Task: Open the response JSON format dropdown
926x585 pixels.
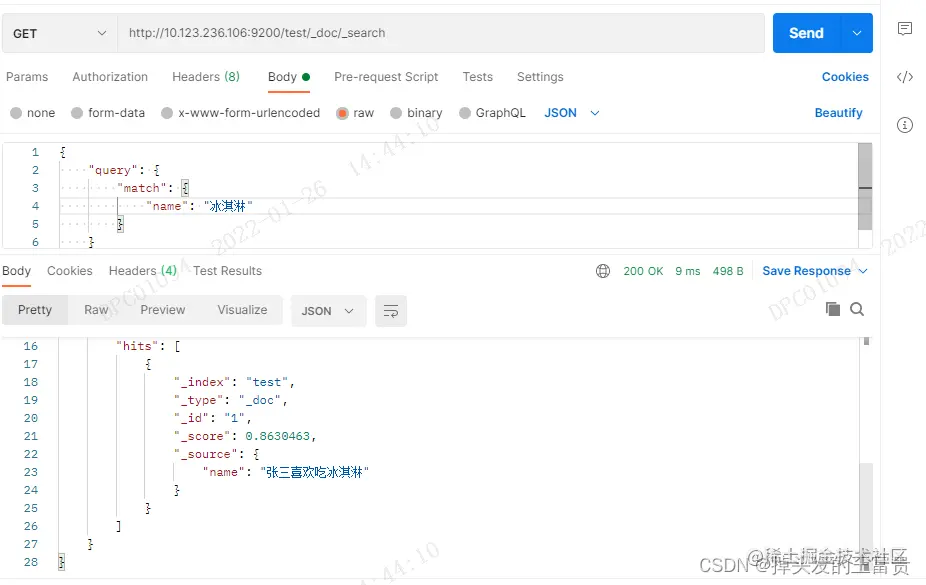Action: coord(328,311)
